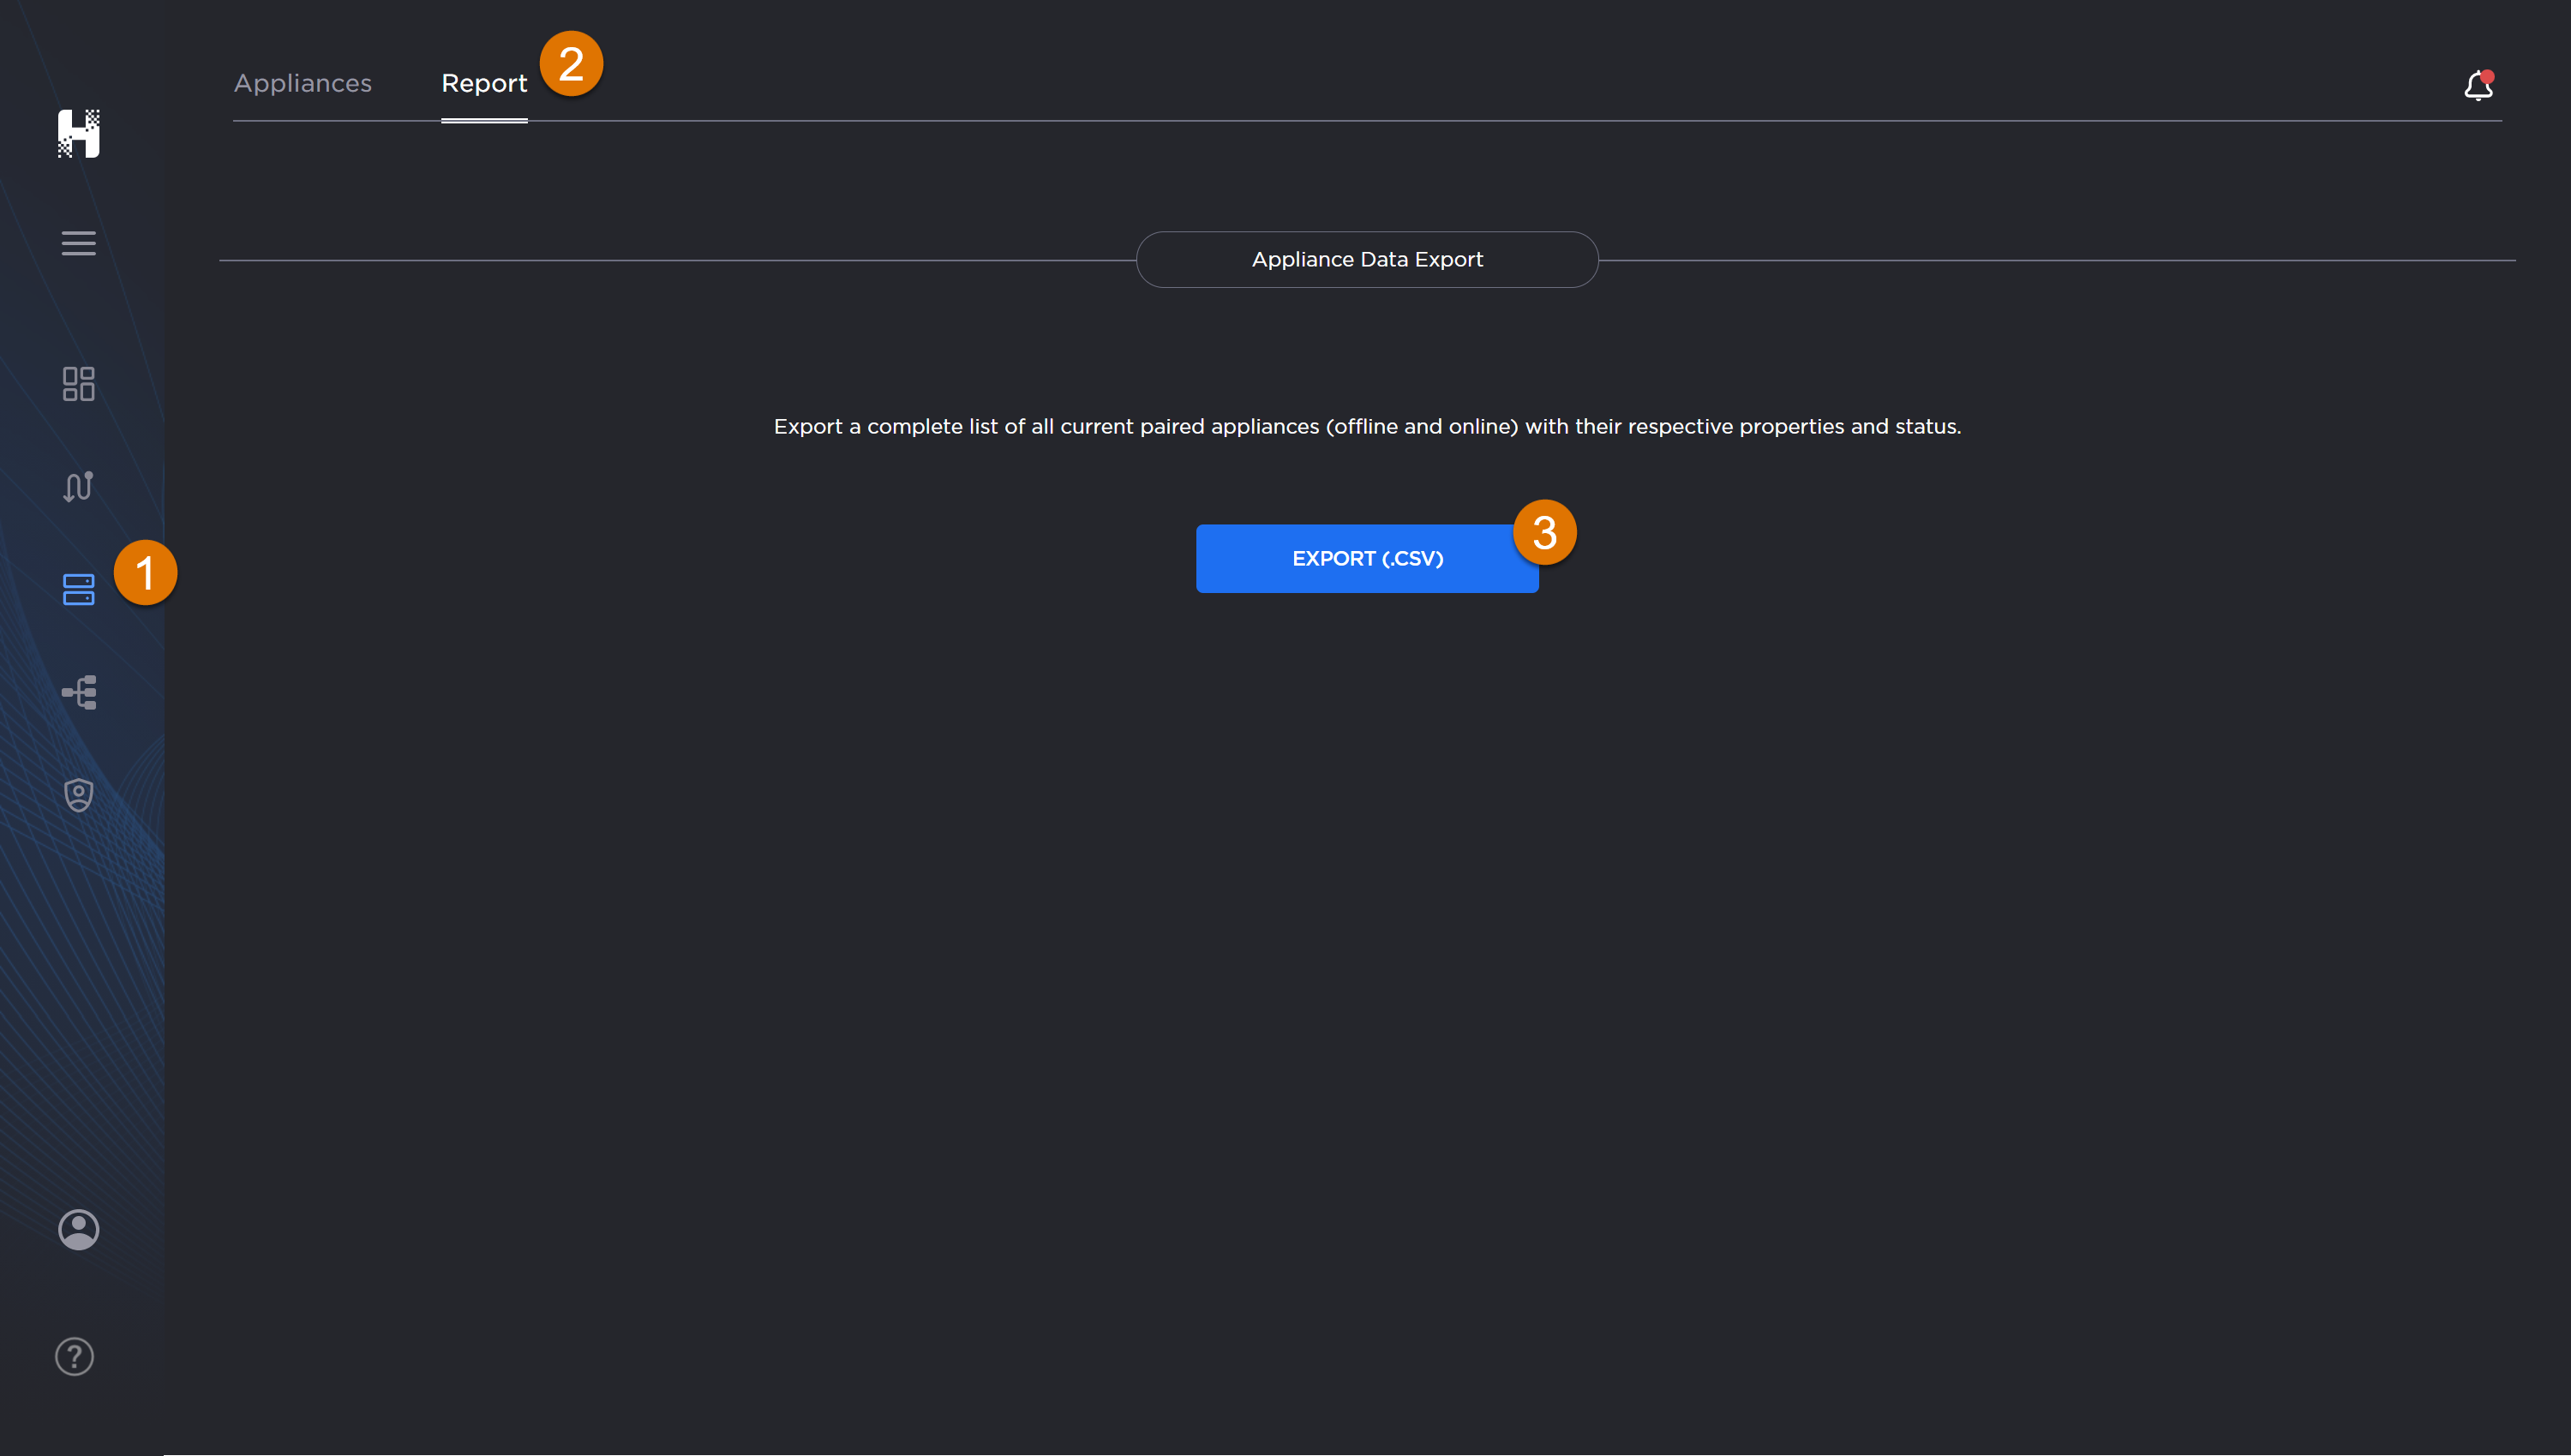2571x1456 pixels.
Task: Click the underline beneath the Report tab
Action: pos(484,120)
